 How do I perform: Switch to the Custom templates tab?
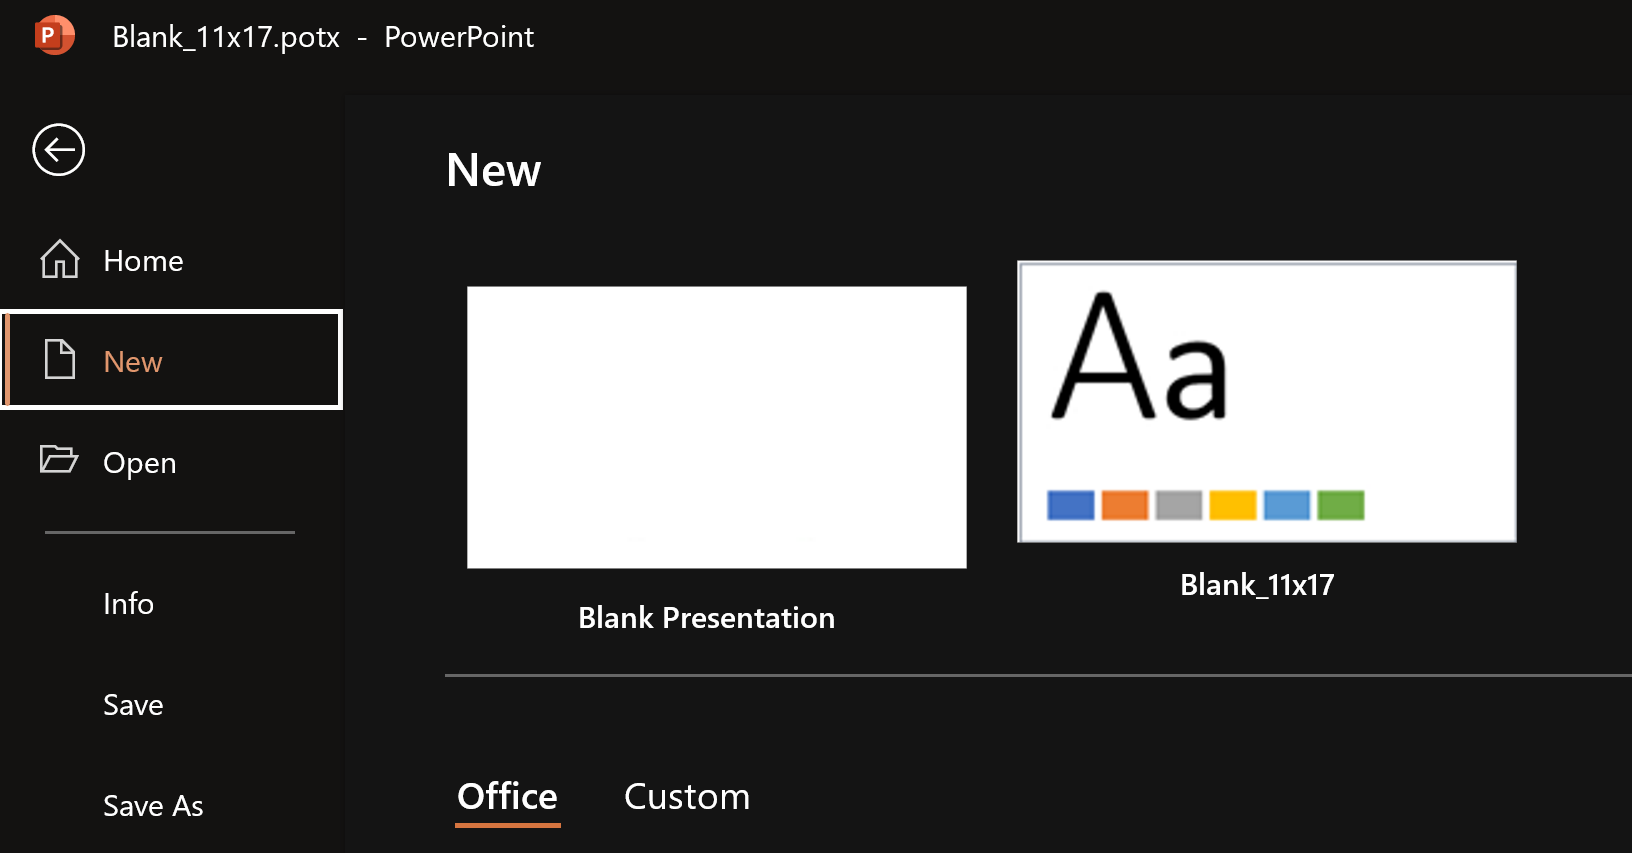tap(687, 797)
